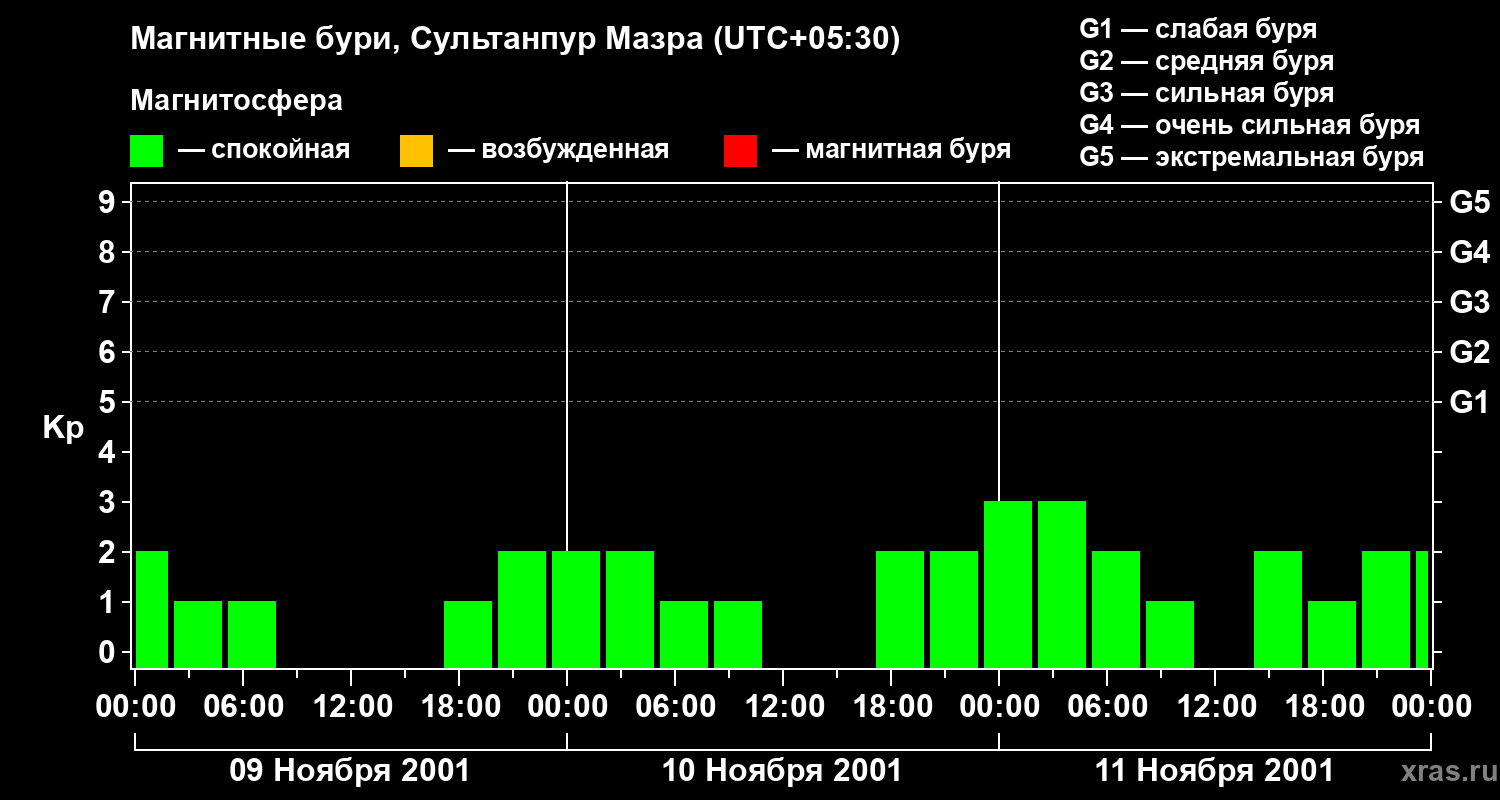Click the 00:00 label between 10 and 11 Ноября
The image size is (1500, 800).
pyautogui.click(x=999, y=707)
